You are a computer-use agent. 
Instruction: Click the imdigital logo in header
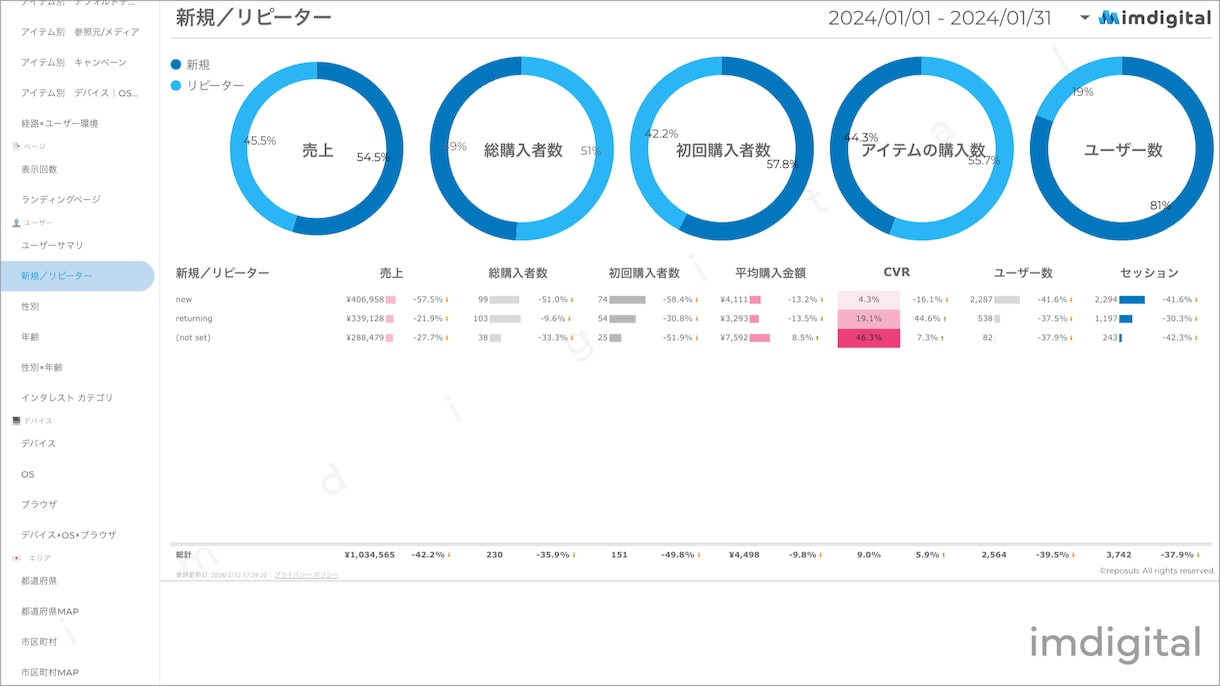(1154, 18)
